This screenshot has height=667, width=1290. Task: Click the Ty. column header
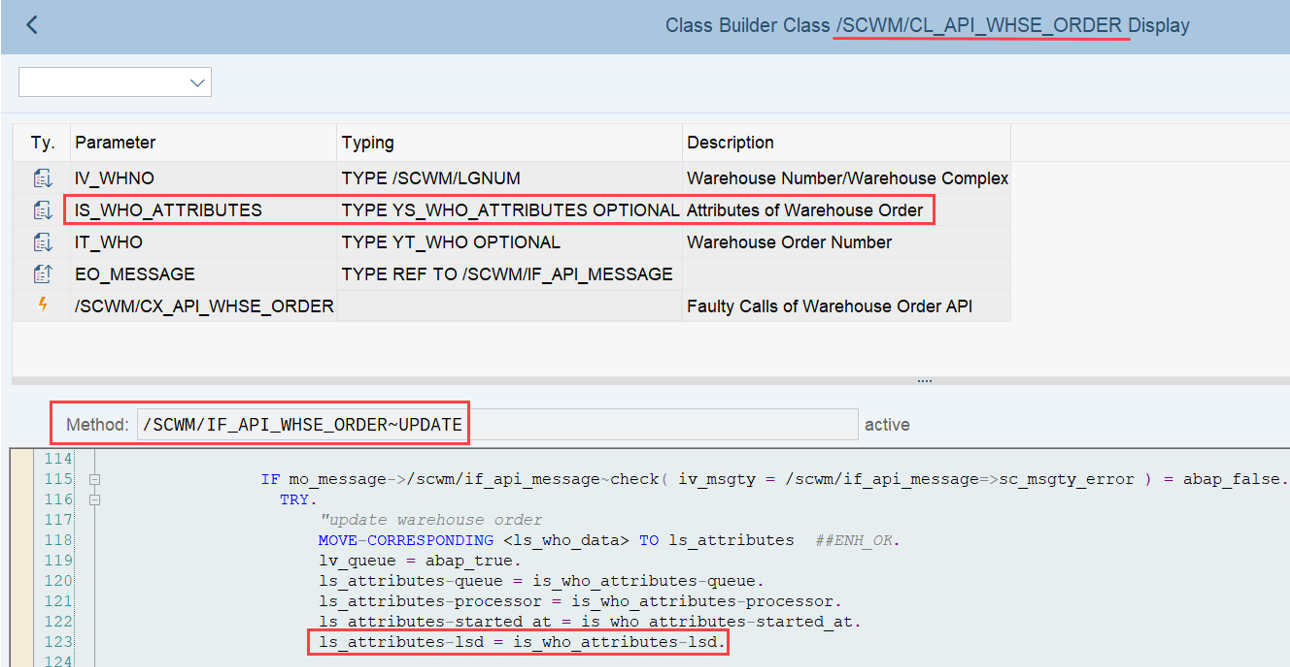[x=42, y=143]
